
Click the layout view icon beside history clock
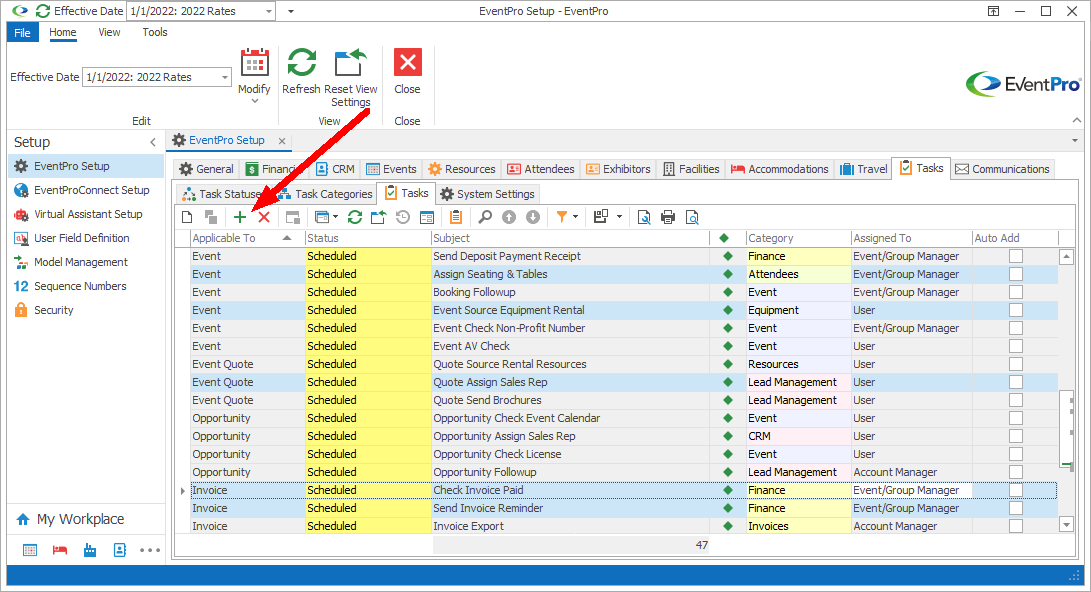coord(427,217)
